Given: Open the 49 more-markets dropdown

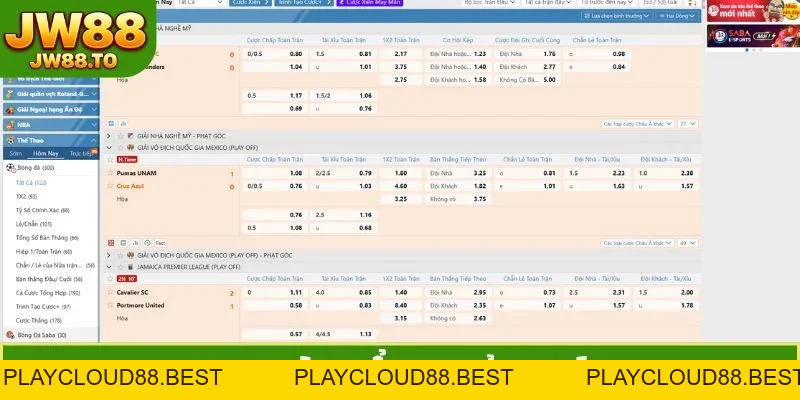Looking at the screenshot, I should [688, 243].
